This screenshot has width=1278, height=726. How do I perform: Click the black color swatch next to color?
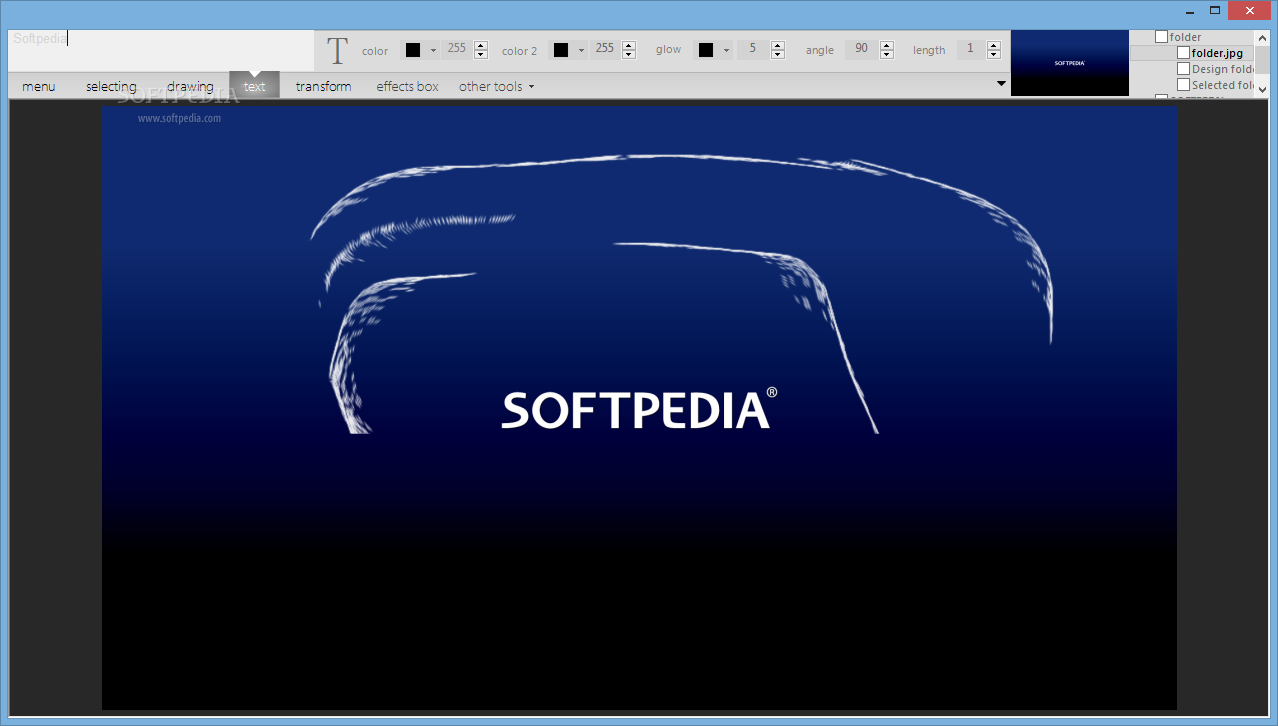(x=413, y=50)
